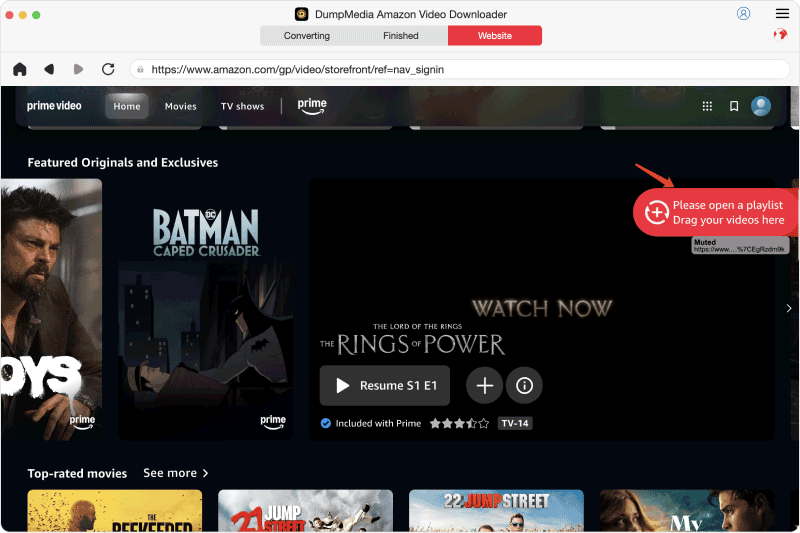The image size is (800, 533).
Task: Switch to the Finished tab
Action: click(401, 36)
